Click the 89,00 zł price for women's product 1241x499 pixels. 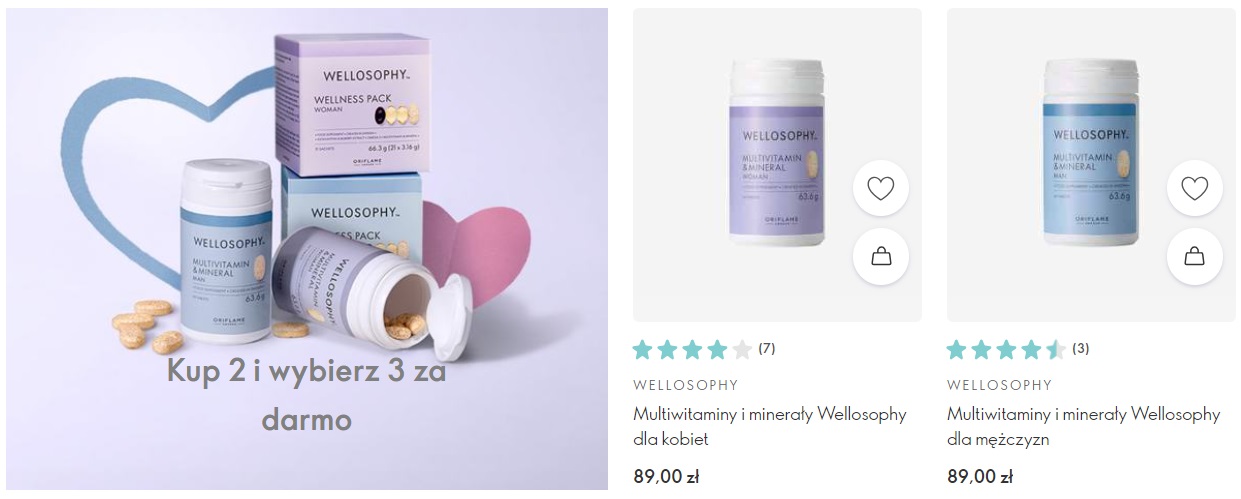(x=666, y=477)
